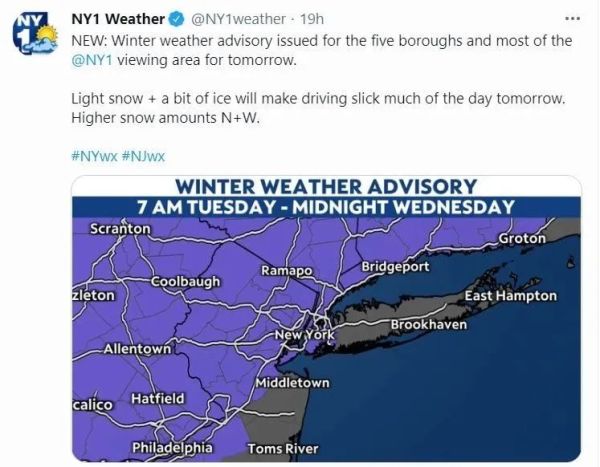Click the East Hampton map label
Screen dimensions: 600x467
pyautogui.click(x=510, y=296)
